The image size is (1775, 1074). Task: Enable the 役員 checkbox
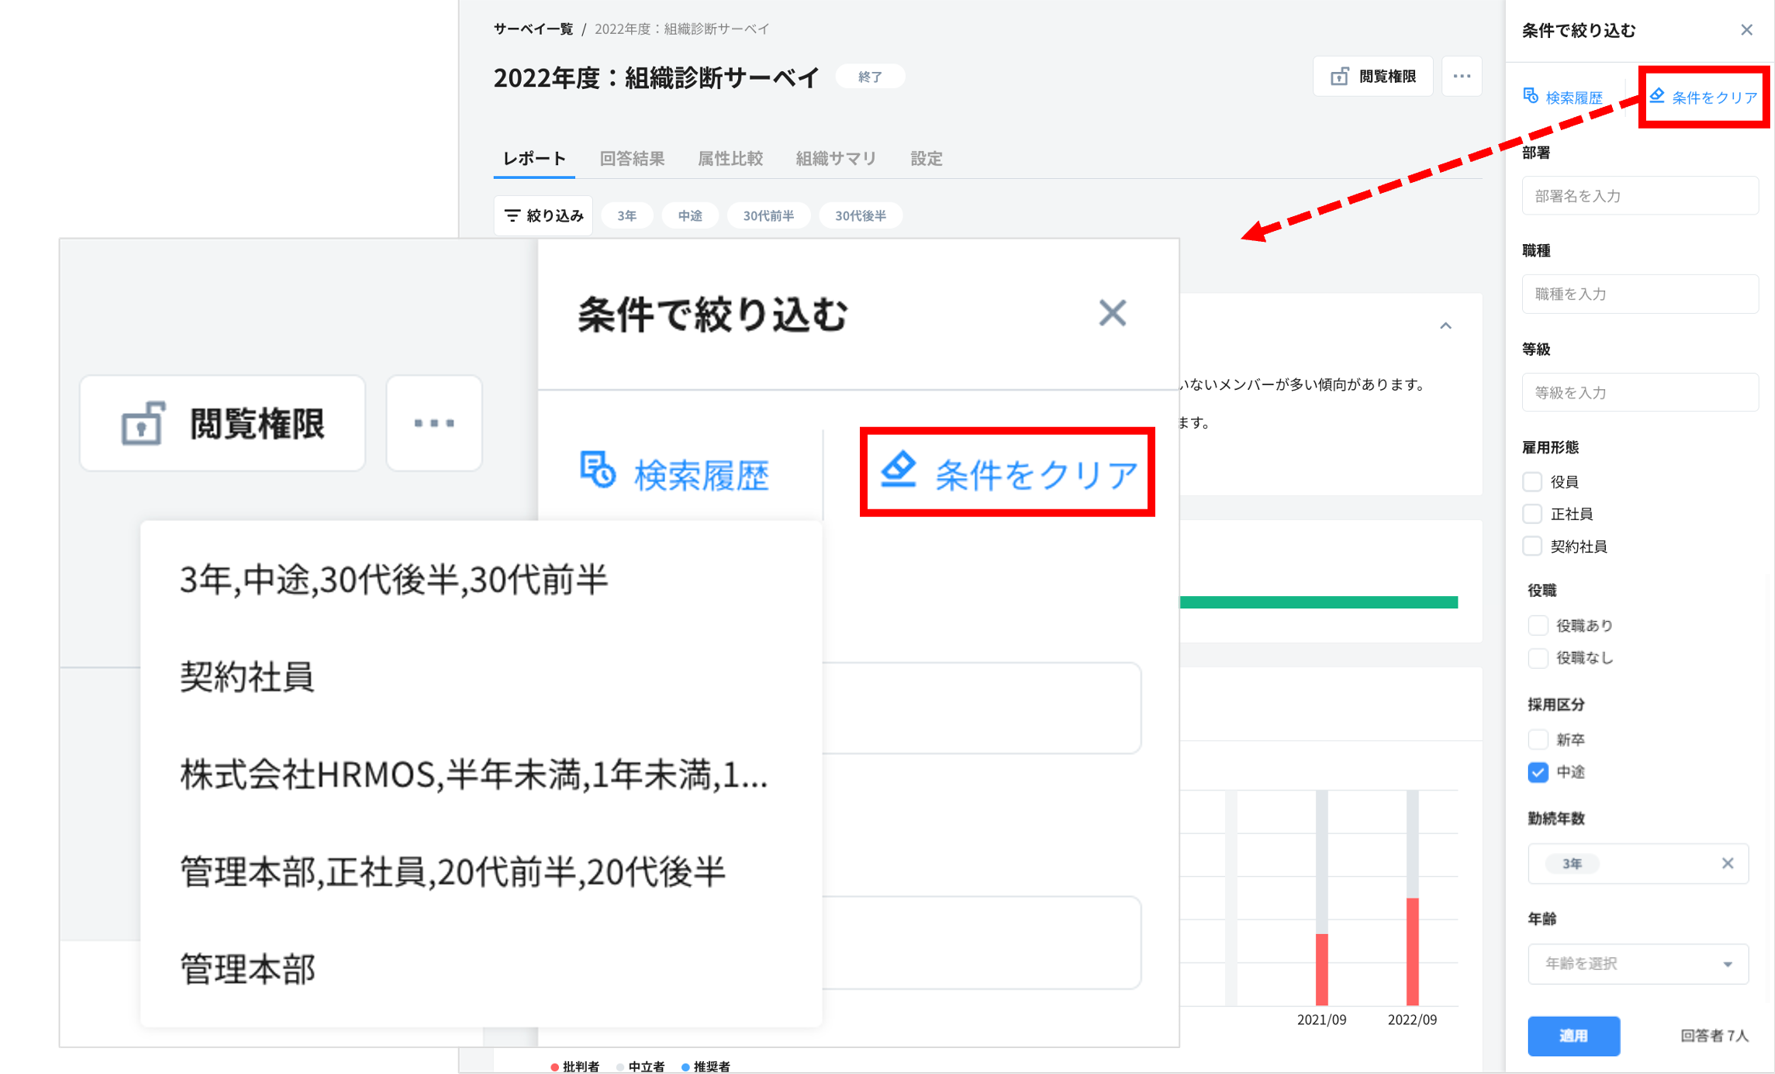click(1532, 482)
